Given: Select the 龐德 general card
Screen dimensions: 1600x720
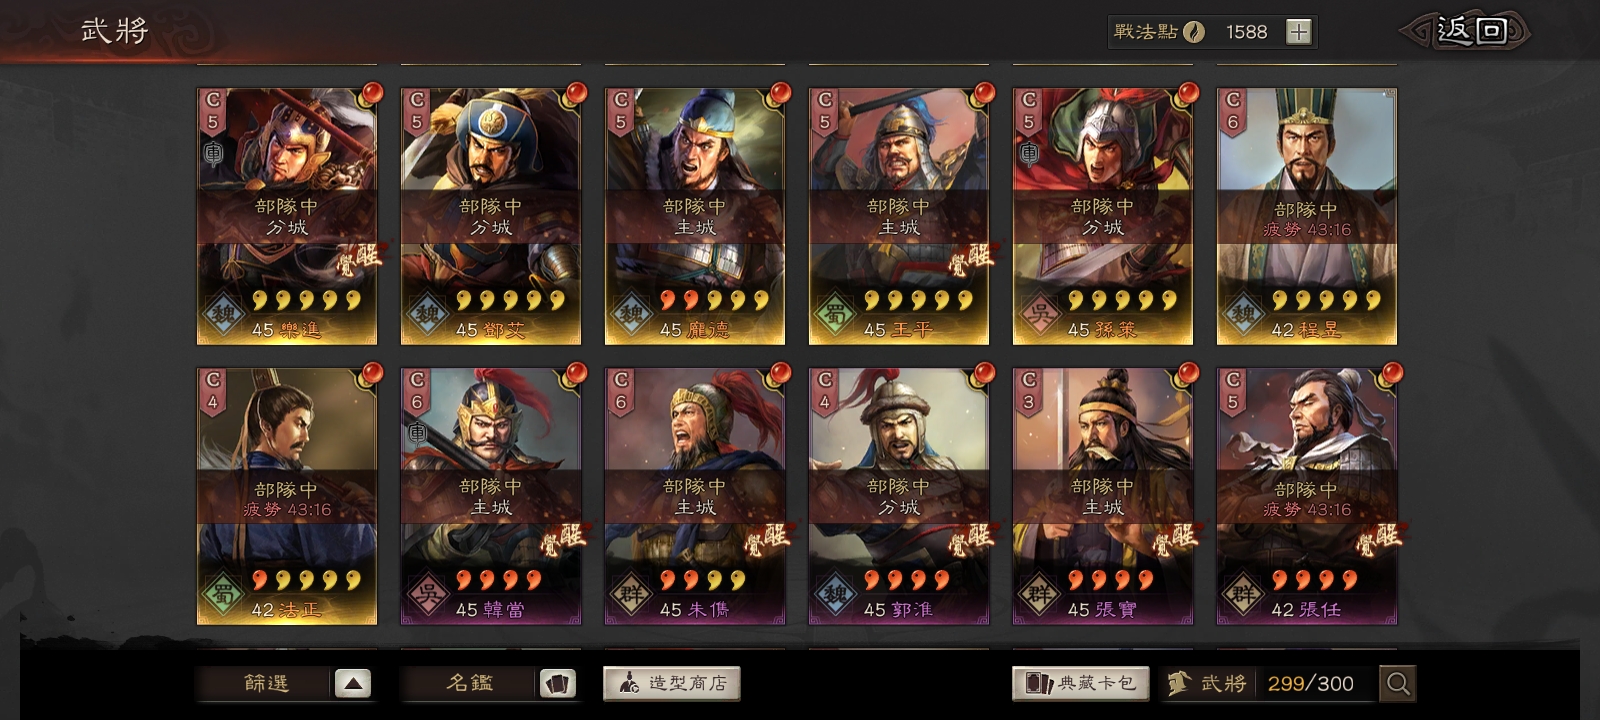Looking at the screenshot, I should coord(695,216).
